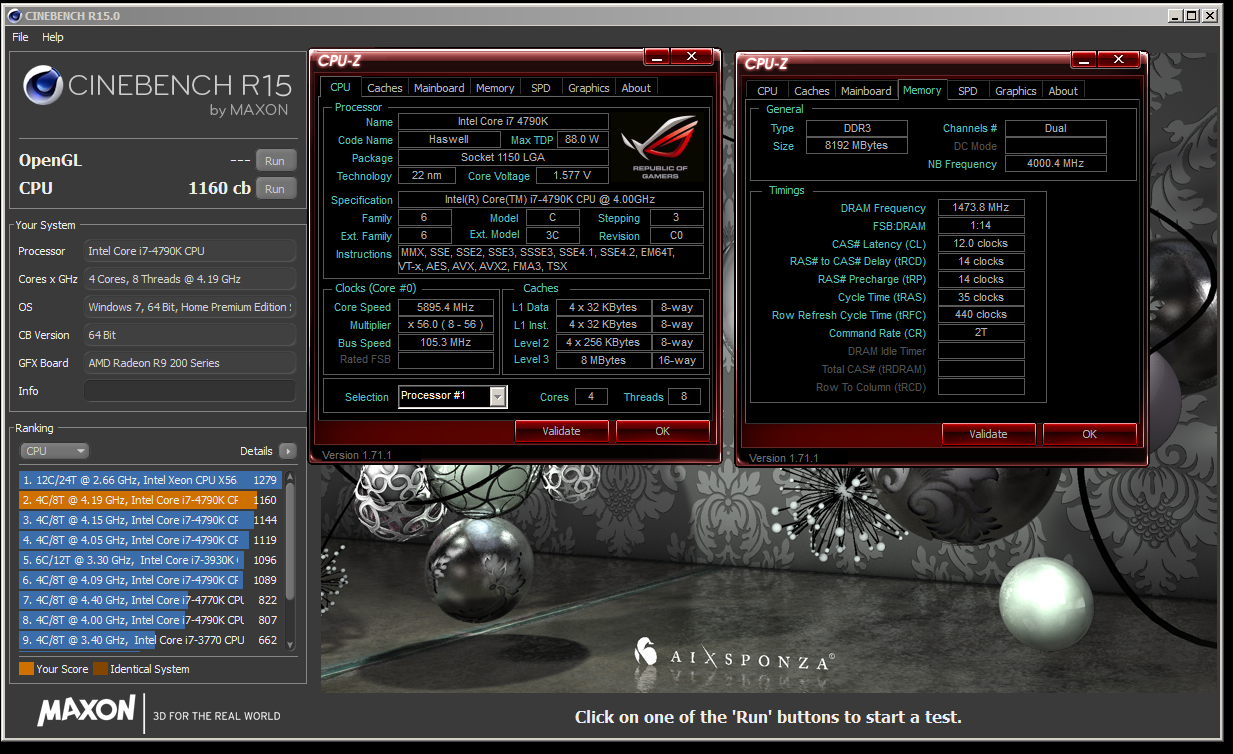The width and height of the screenshot is (1233, 754).
Task: Maximize the Cinebench R15.0 window
Action: 1191,15
